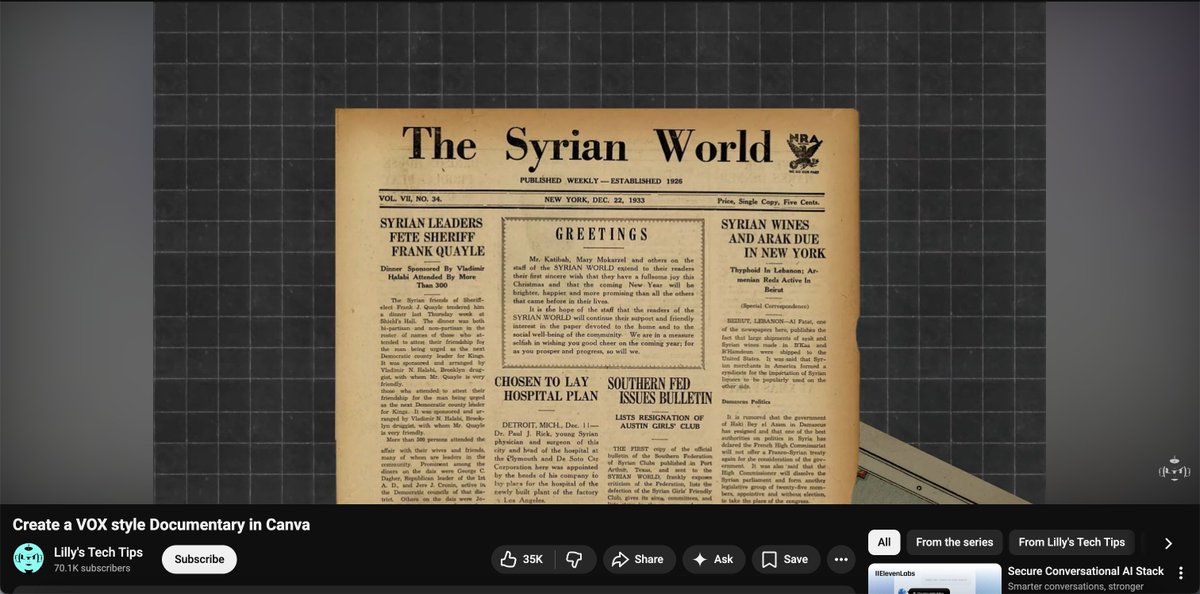
Task: Save the video to a playlist
Action: click(x=785, y=559)
